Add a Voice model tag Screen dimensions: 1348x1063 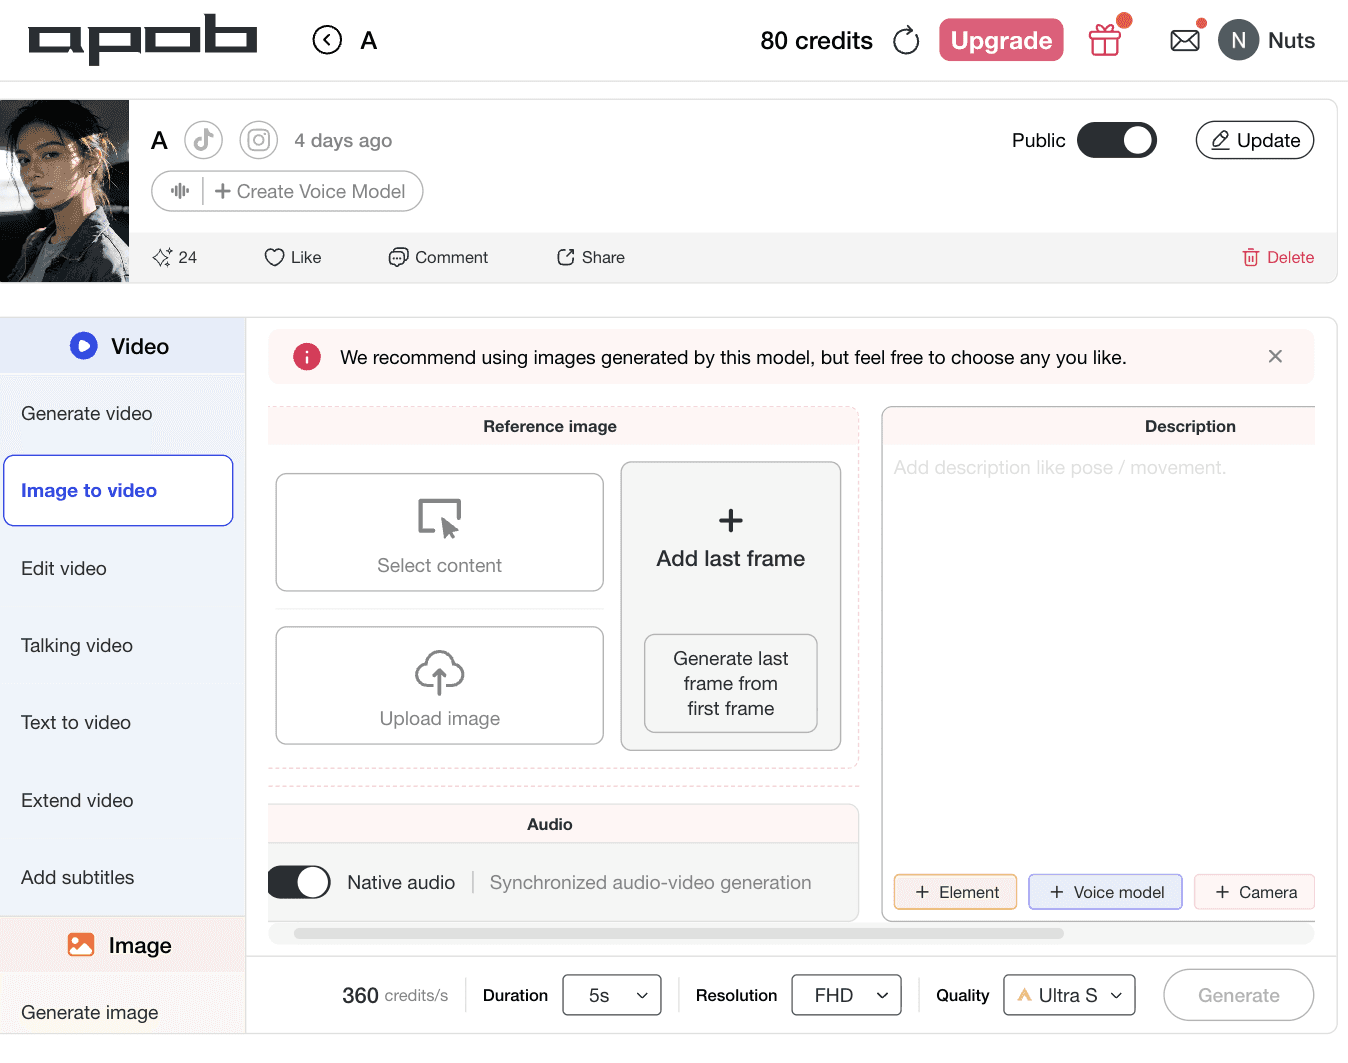1105,892
